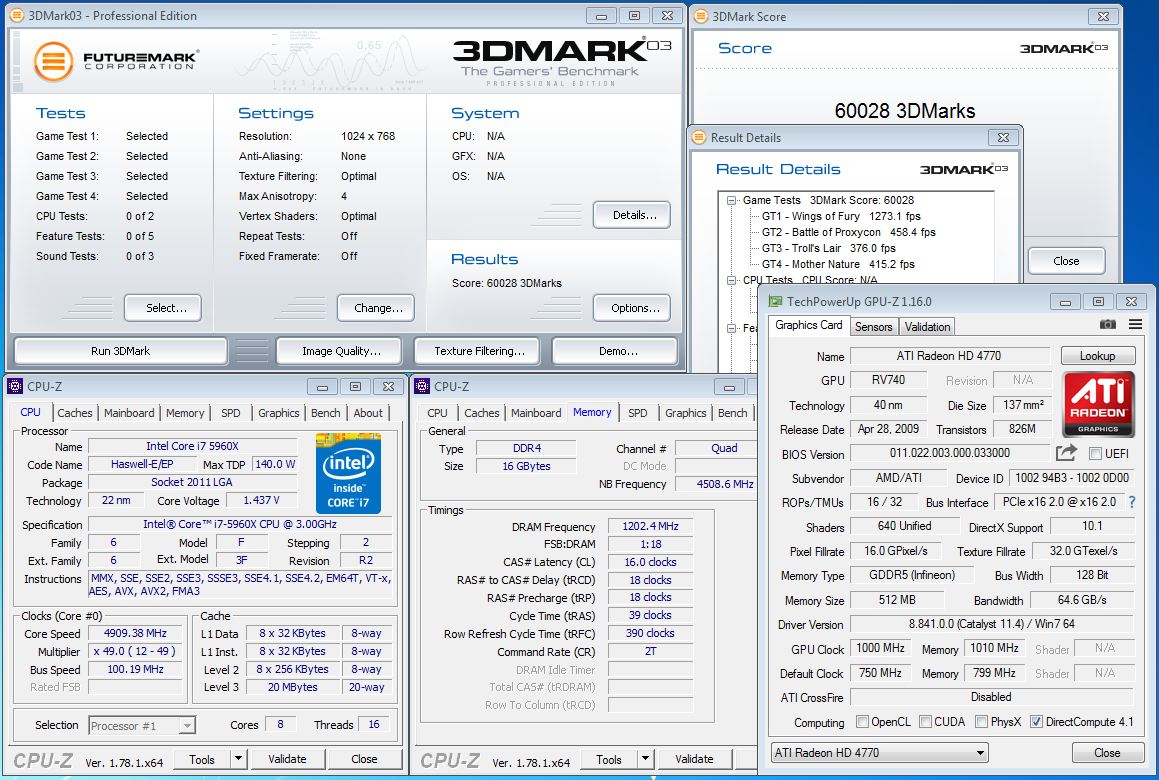Click the Texture Filtering button
This screenshot has height=780, width=1159.
coord(479,351)
